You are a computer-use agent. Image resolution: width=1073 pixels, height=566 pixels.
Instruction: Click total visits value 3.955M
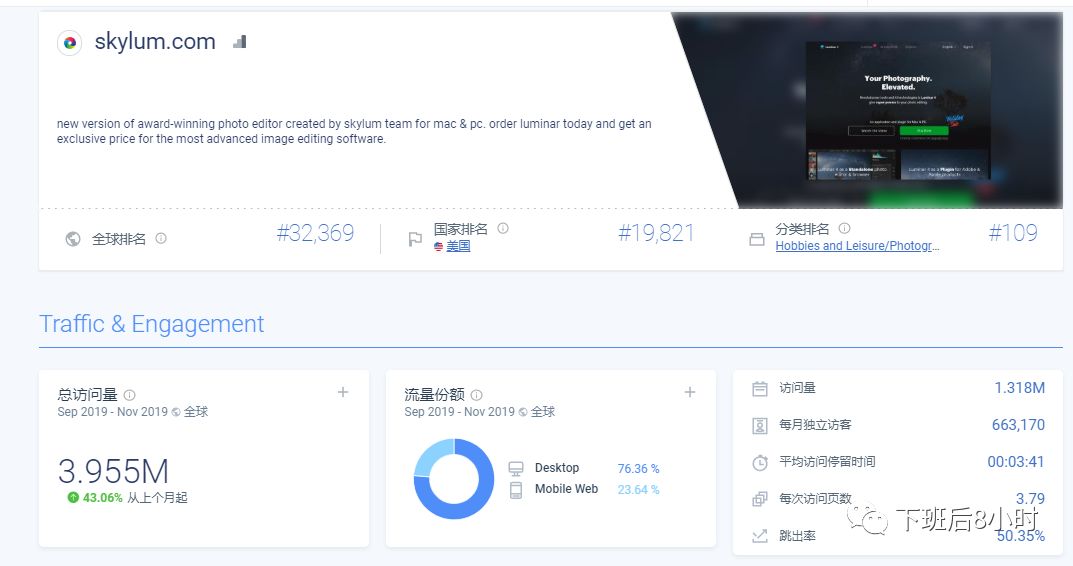tap(113, 471)
